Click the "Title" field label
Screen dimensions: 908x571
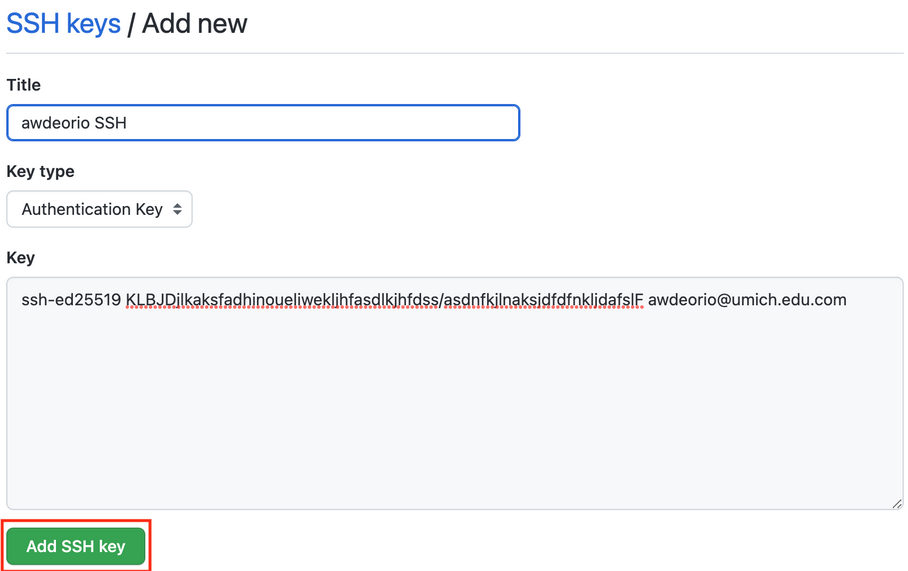coord(24,85)
